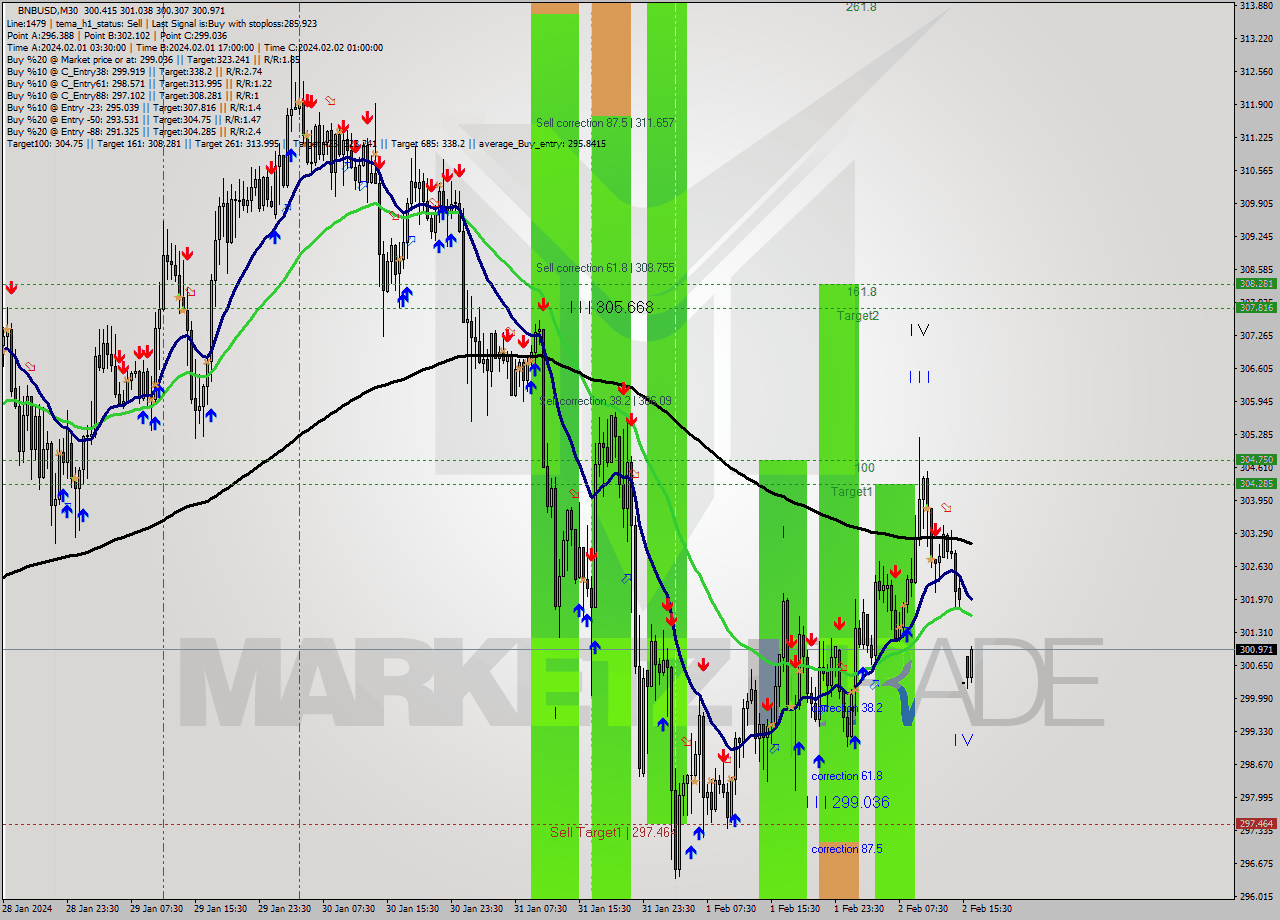Click the 'Target2' label
1280x920 pixels.
pos(858,316)
